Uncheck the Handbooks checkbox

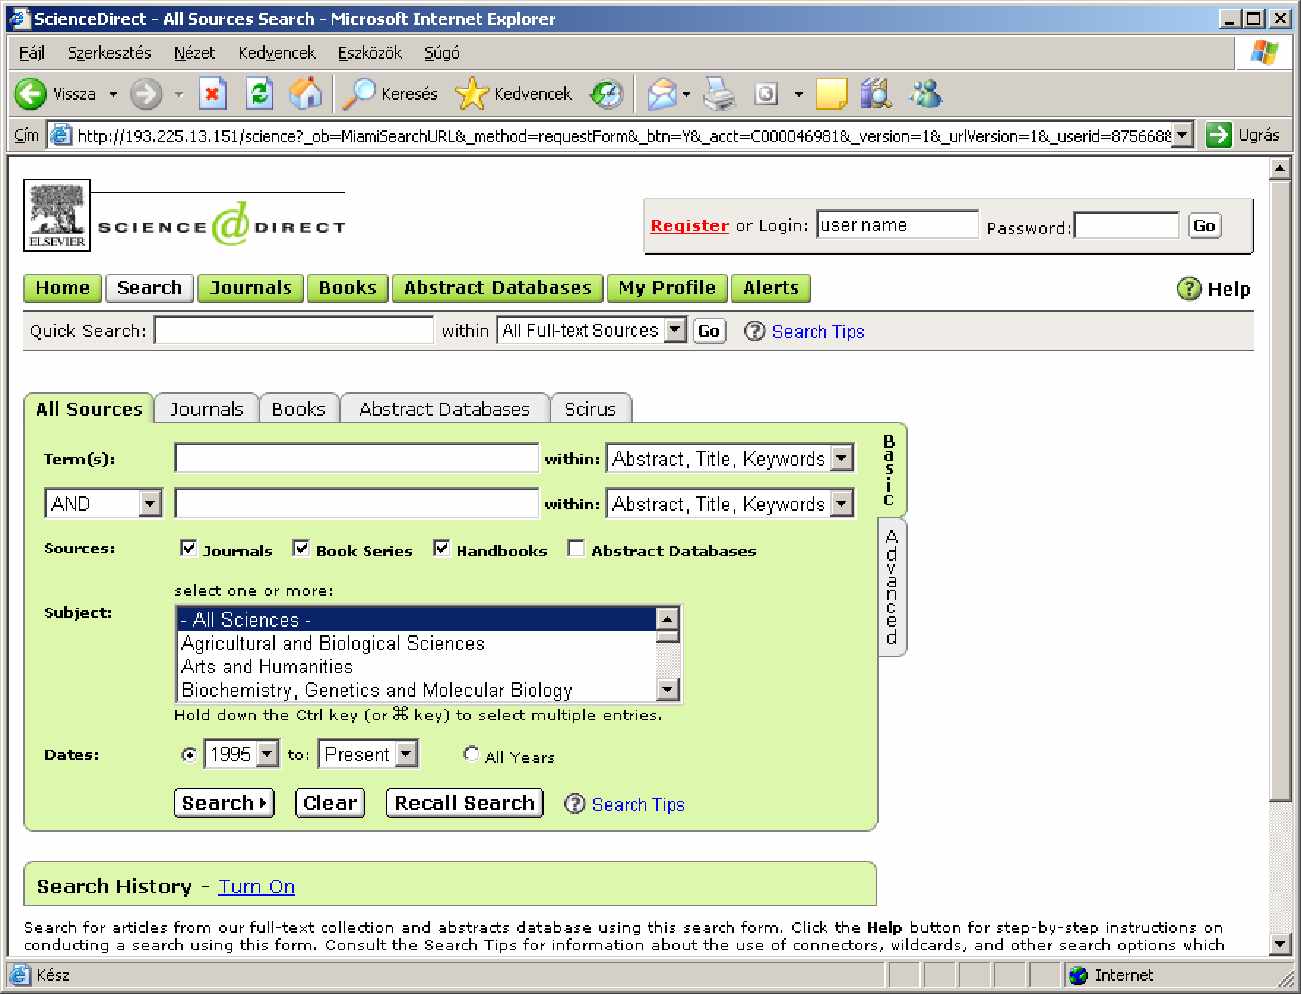tap(441, 548)
